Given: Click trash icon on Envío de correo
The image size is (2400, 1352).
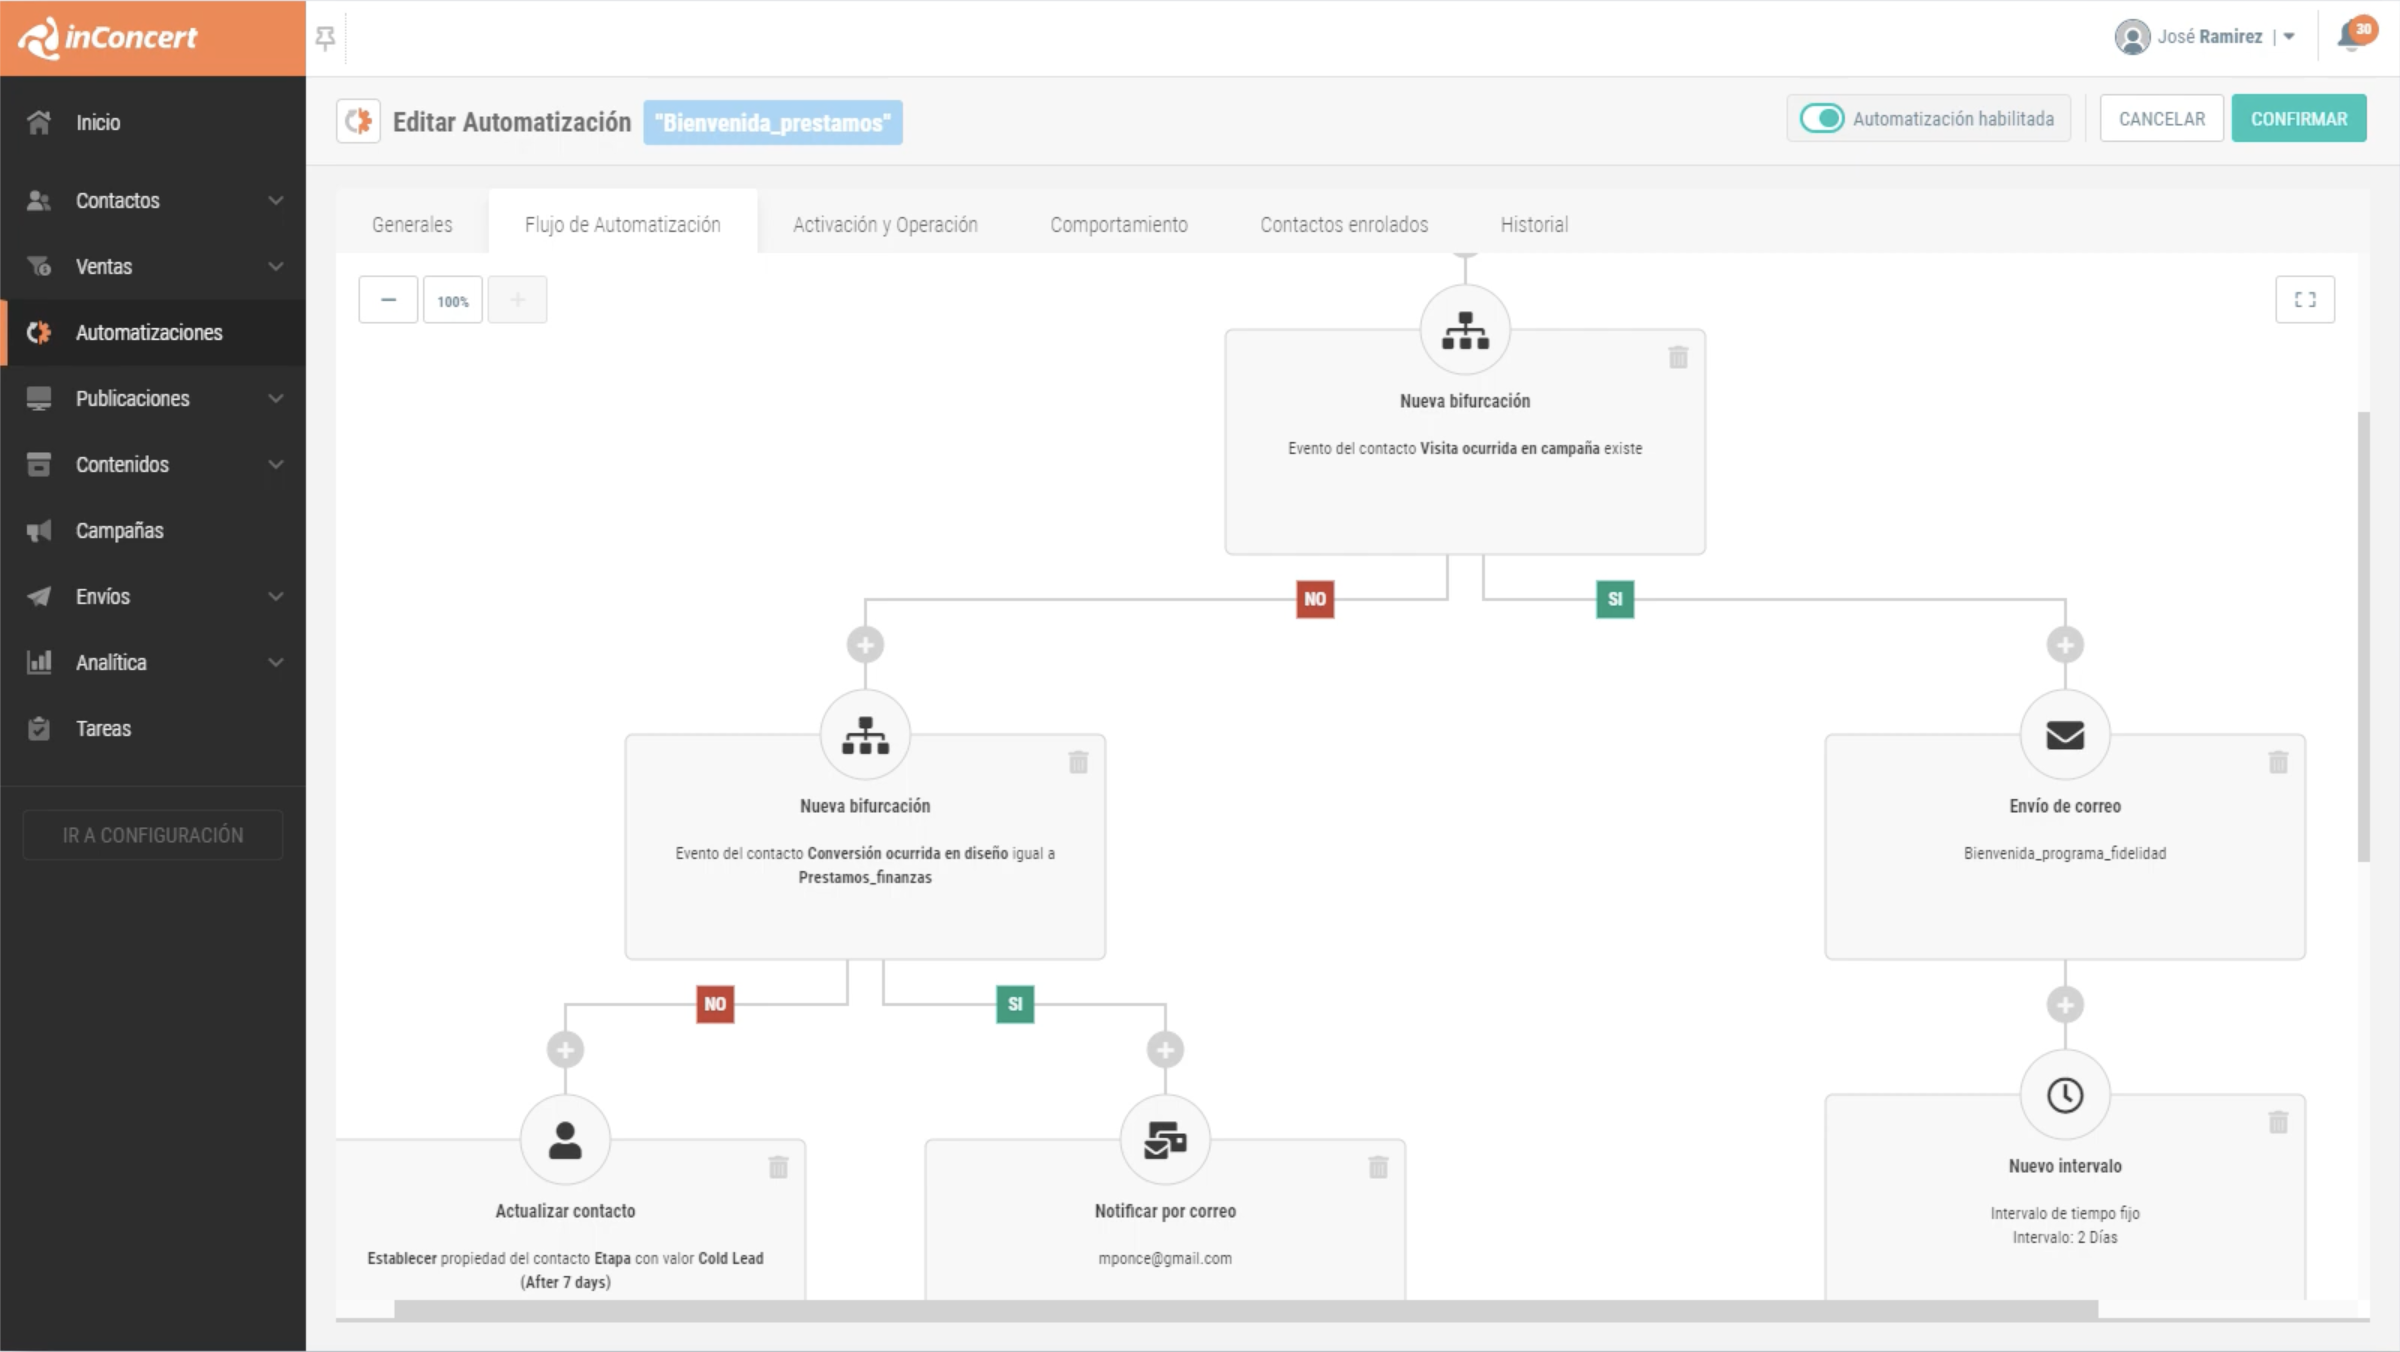Looking at the screenshot, I should point(2278,762).
